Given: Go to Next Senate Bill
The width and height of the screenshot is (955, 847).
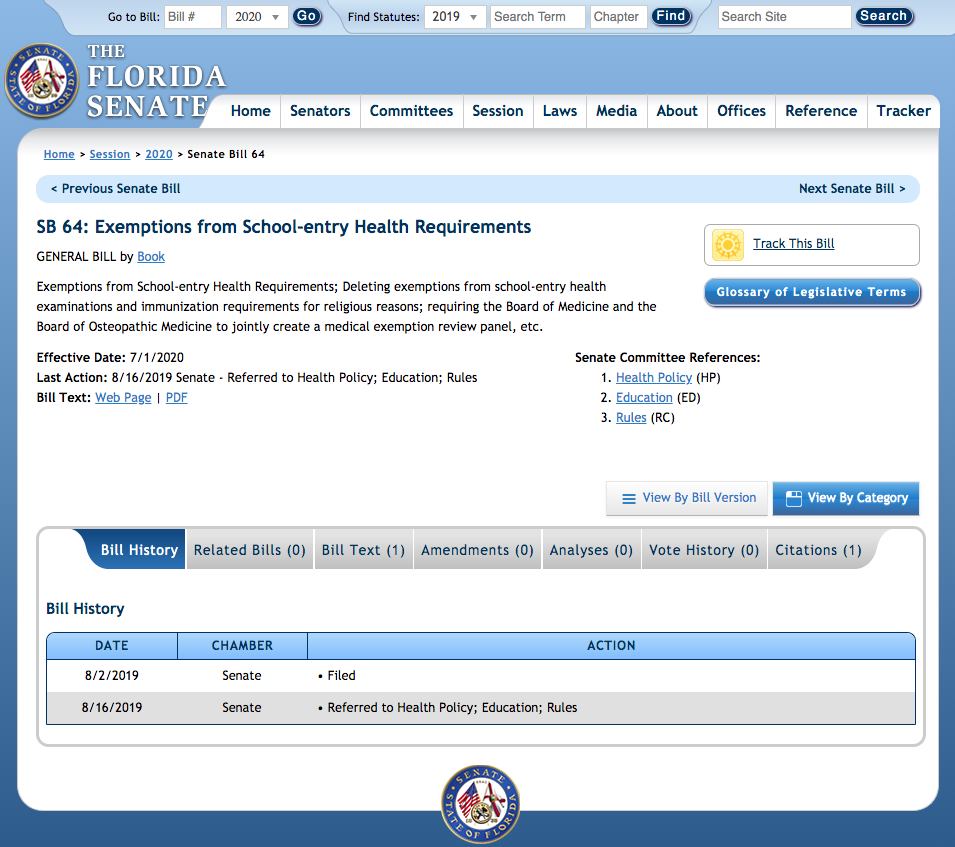Looking at the screenshot, I should tap(852, 189).
